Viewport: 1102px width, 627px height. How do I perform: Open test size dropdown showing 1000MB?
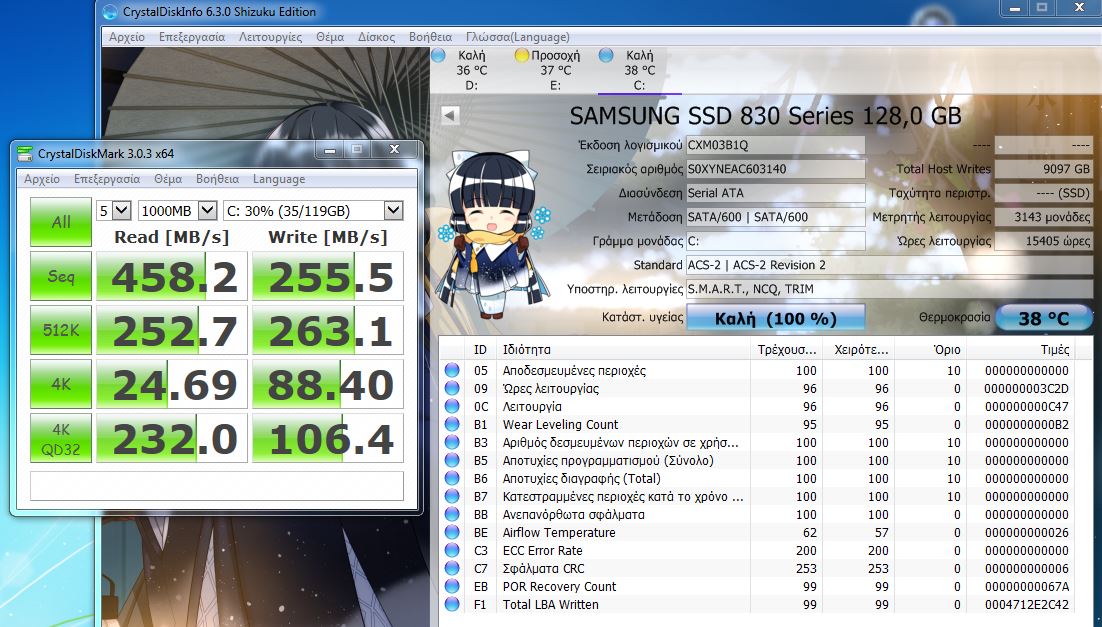point(177,210)
